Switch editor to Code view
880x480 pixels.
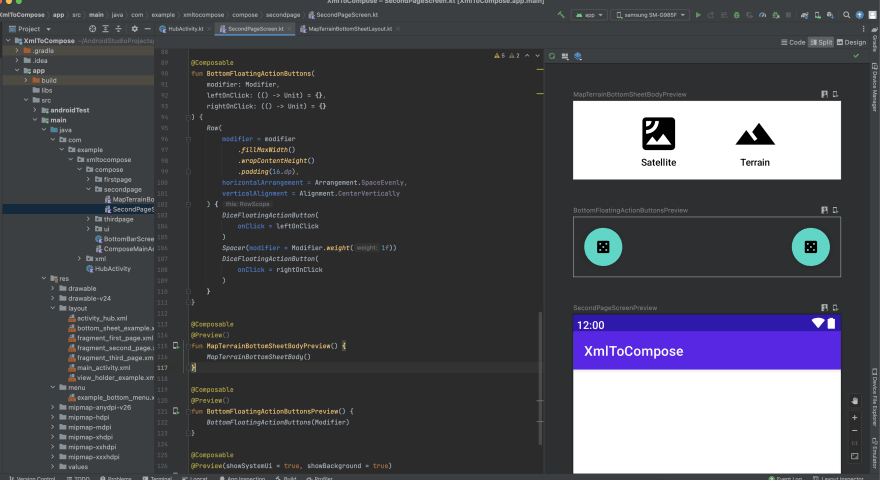(793, 42)
